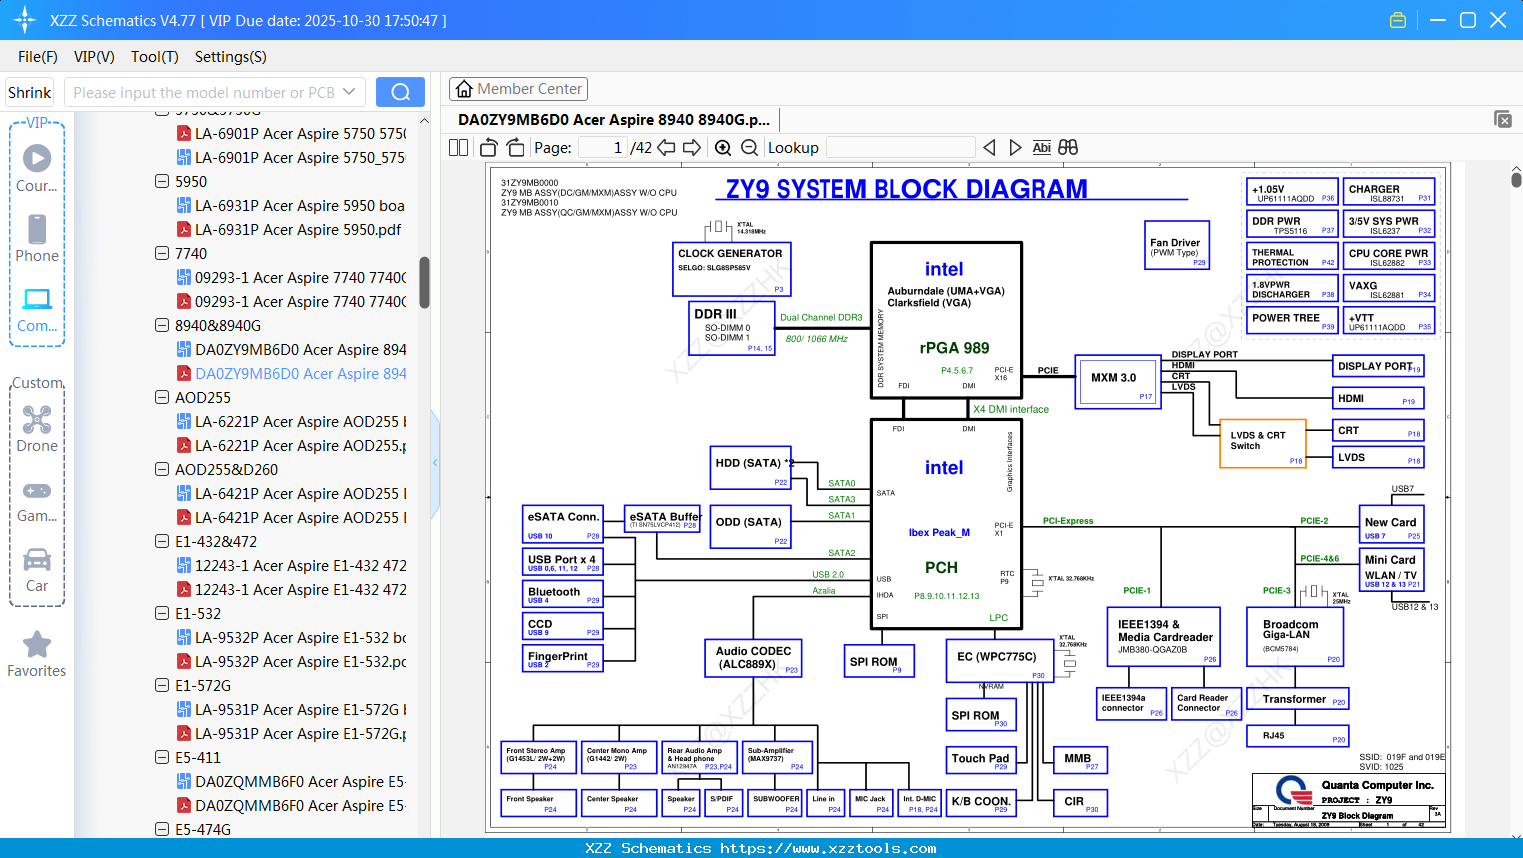Click the Lookup text field

point(900,148)
